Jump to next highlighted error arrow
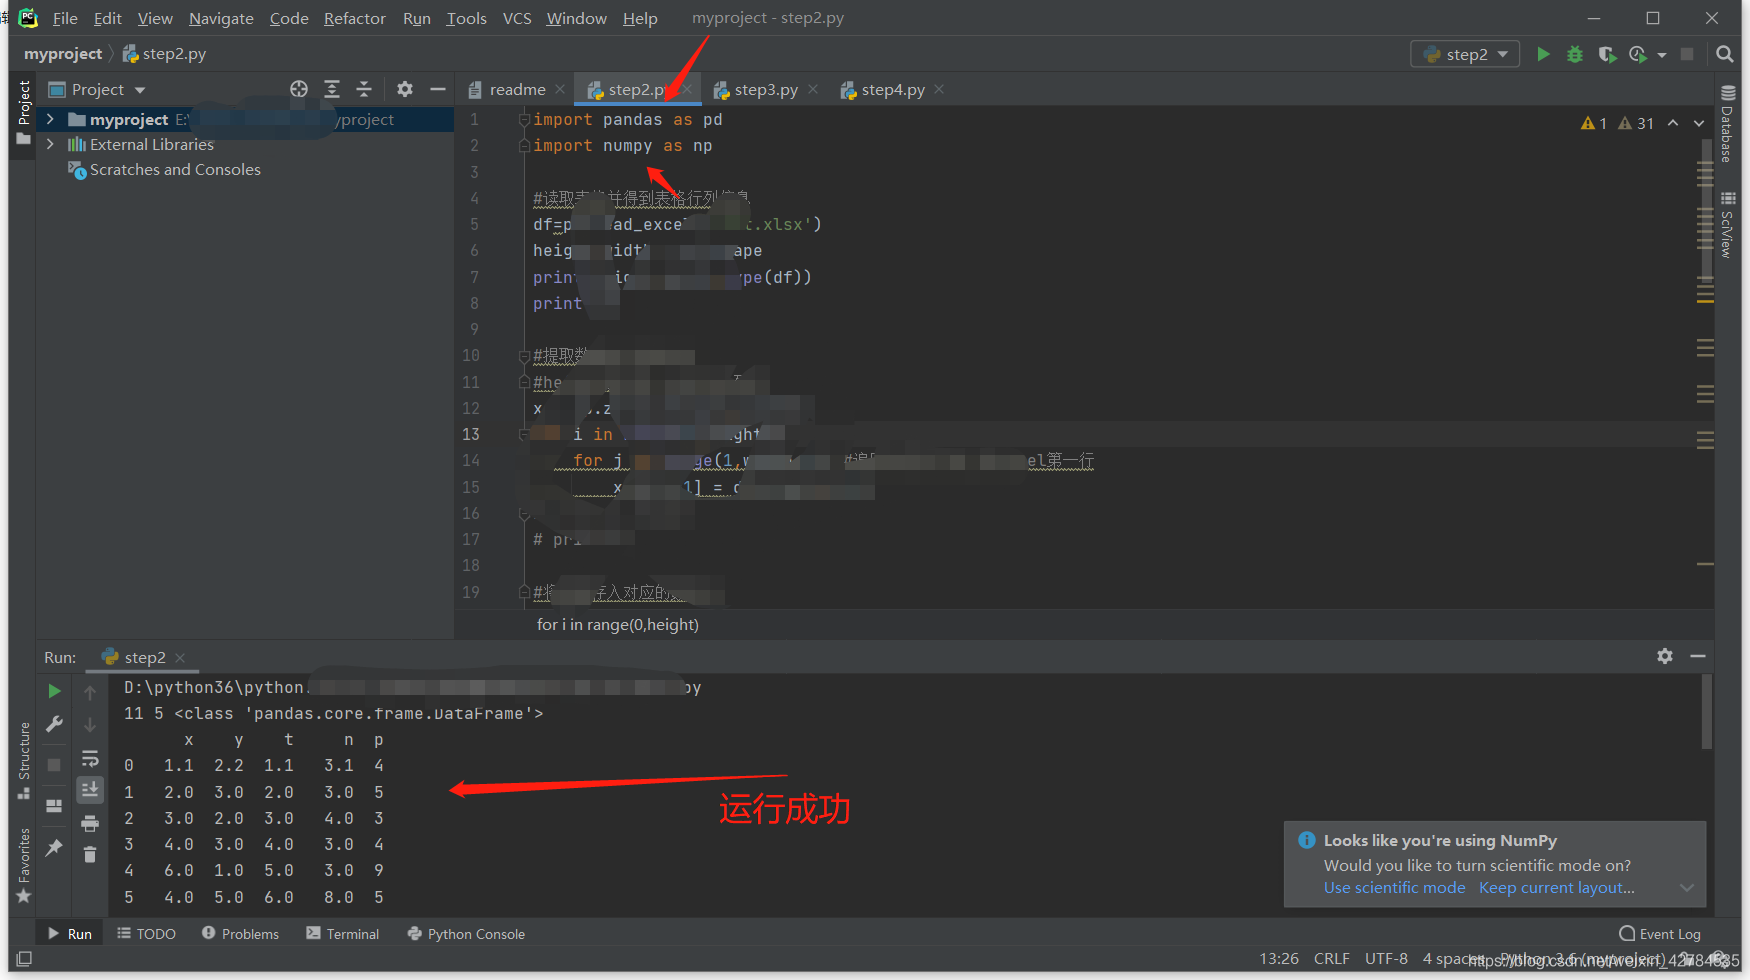1750x980 pixels. click(1699, 123)
